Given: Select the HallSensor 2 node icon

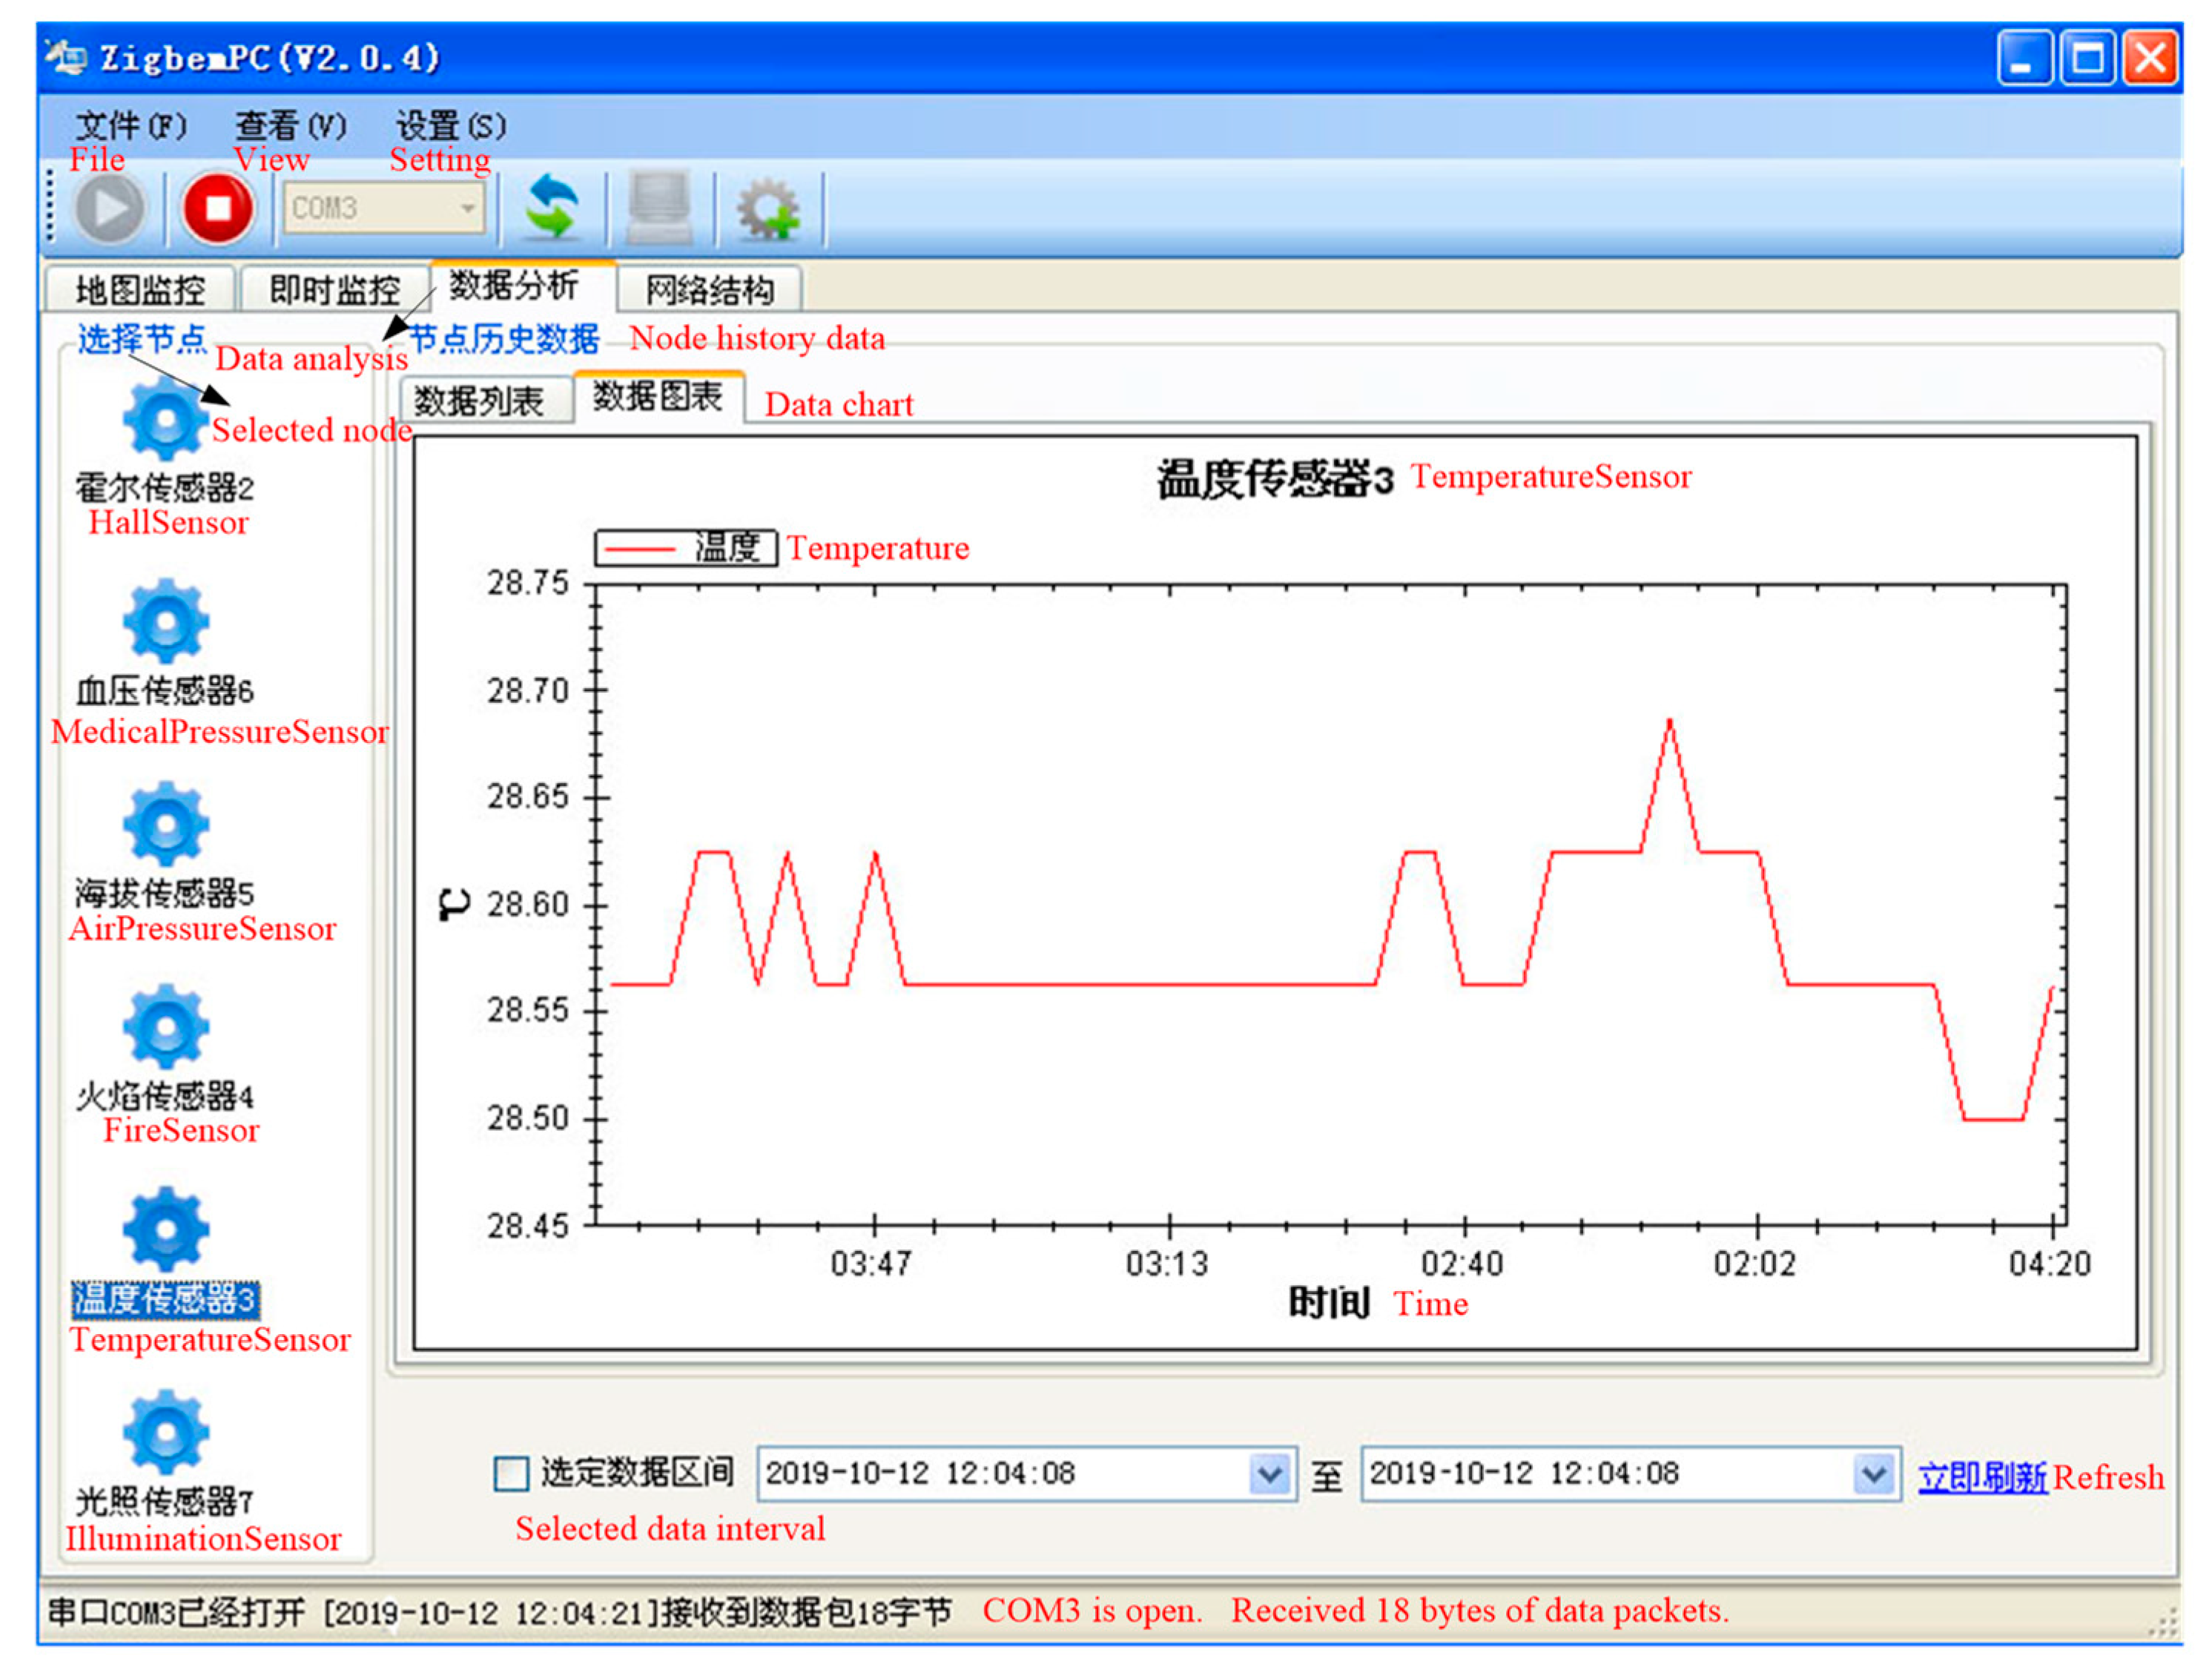Looking at the screenshot, I should tap(166, 421).
